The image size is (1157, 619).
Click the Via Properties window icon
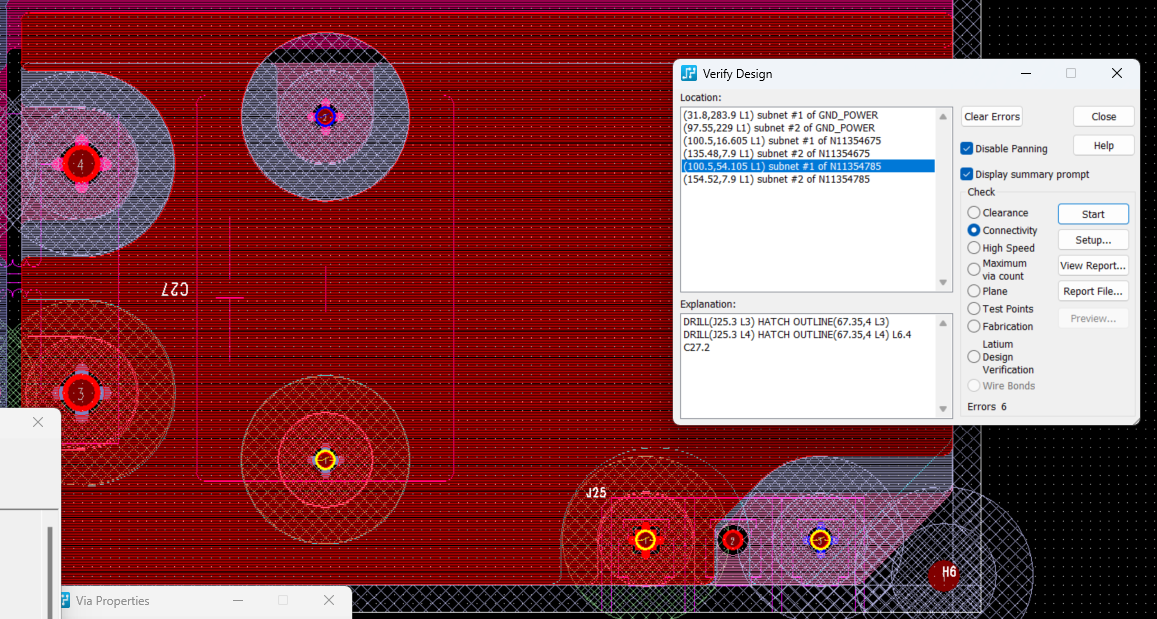64,601
